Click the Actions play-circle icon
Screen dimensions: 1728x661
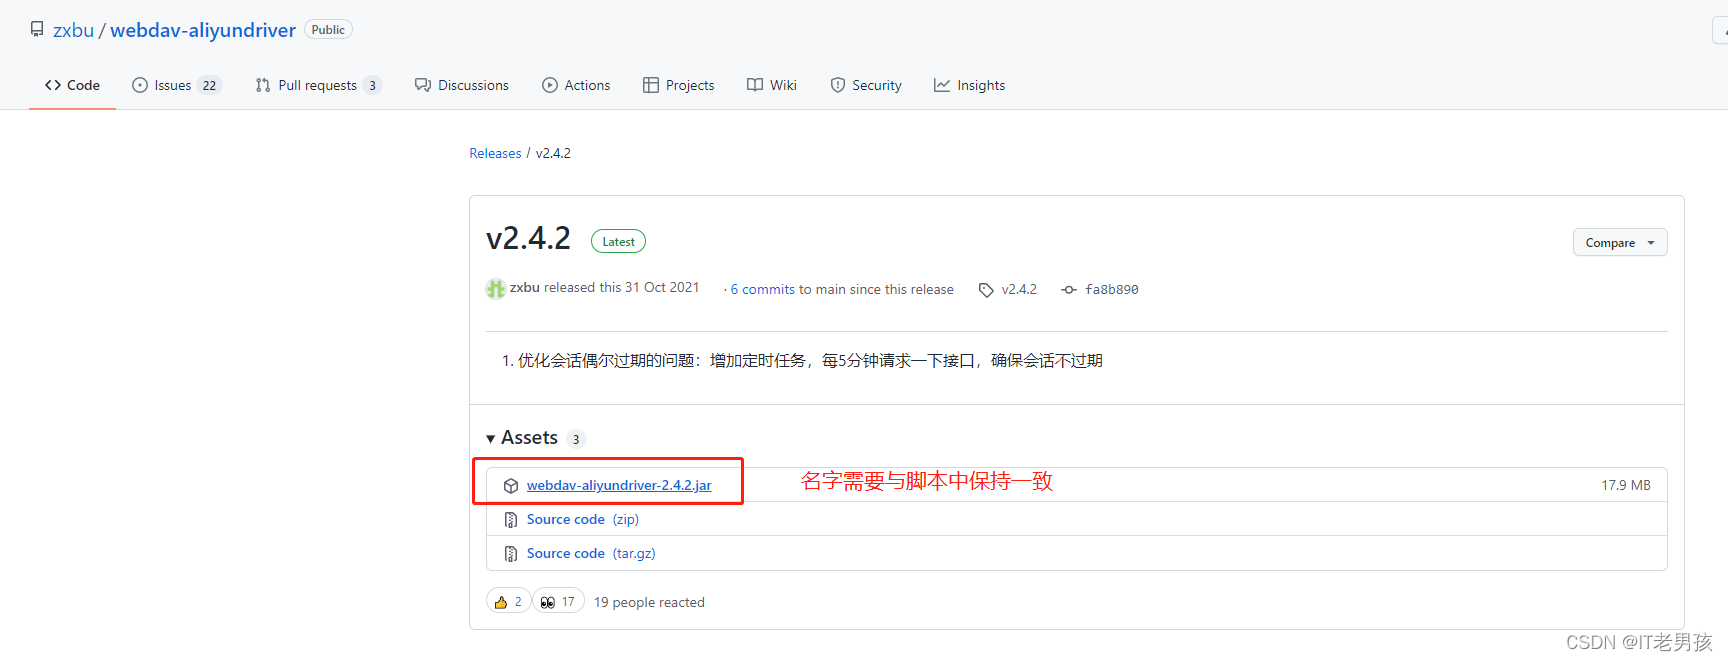pos(550,85)
